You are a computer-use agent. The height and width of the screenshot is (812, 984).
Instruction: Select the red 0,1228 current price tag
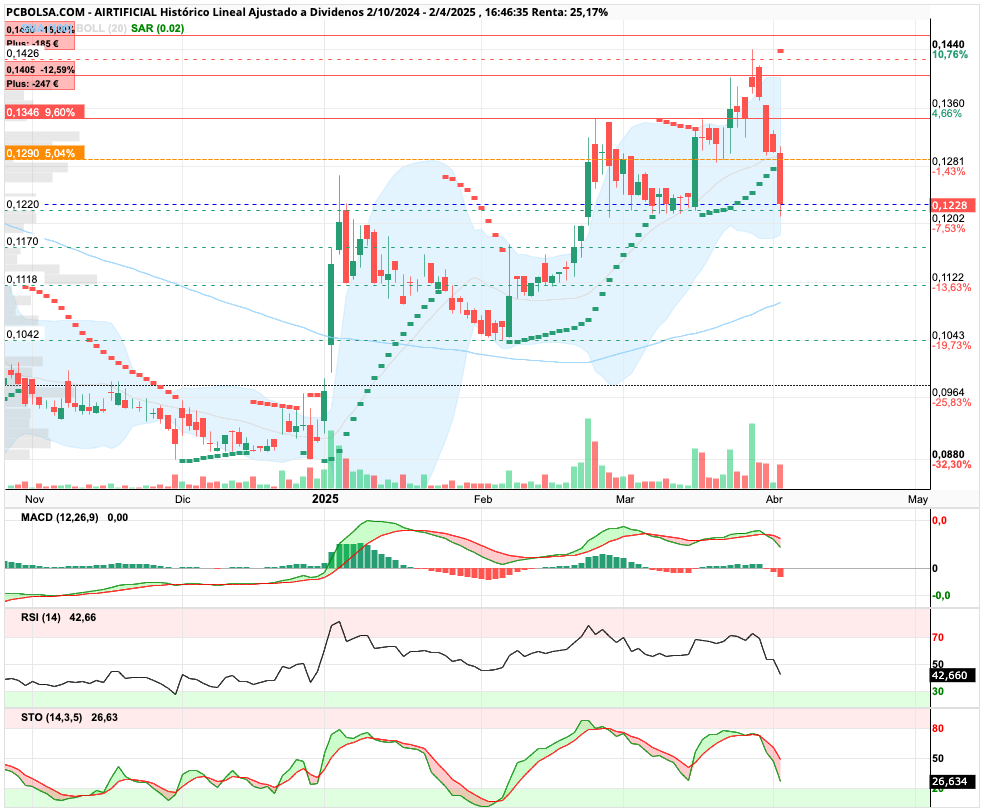click(953, 205)
